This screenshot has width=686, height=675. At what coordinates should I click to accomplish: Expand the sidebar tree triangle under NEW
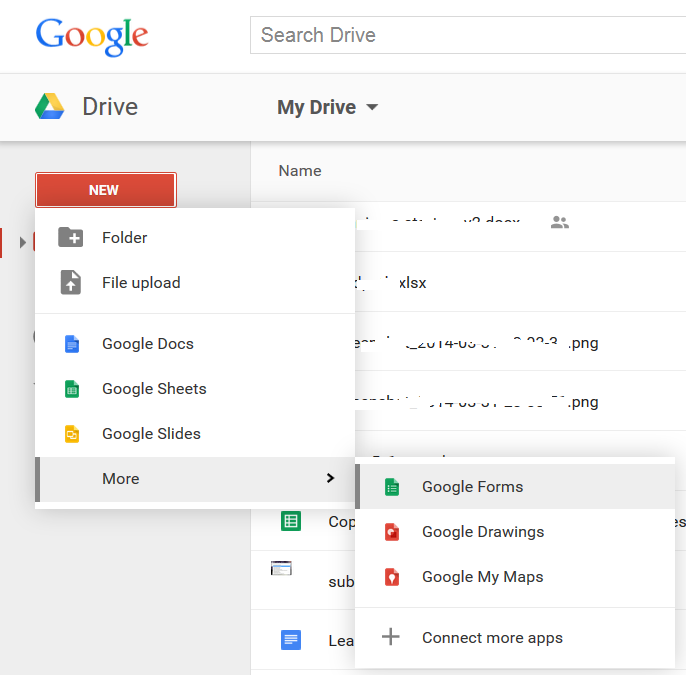[23, 242]
